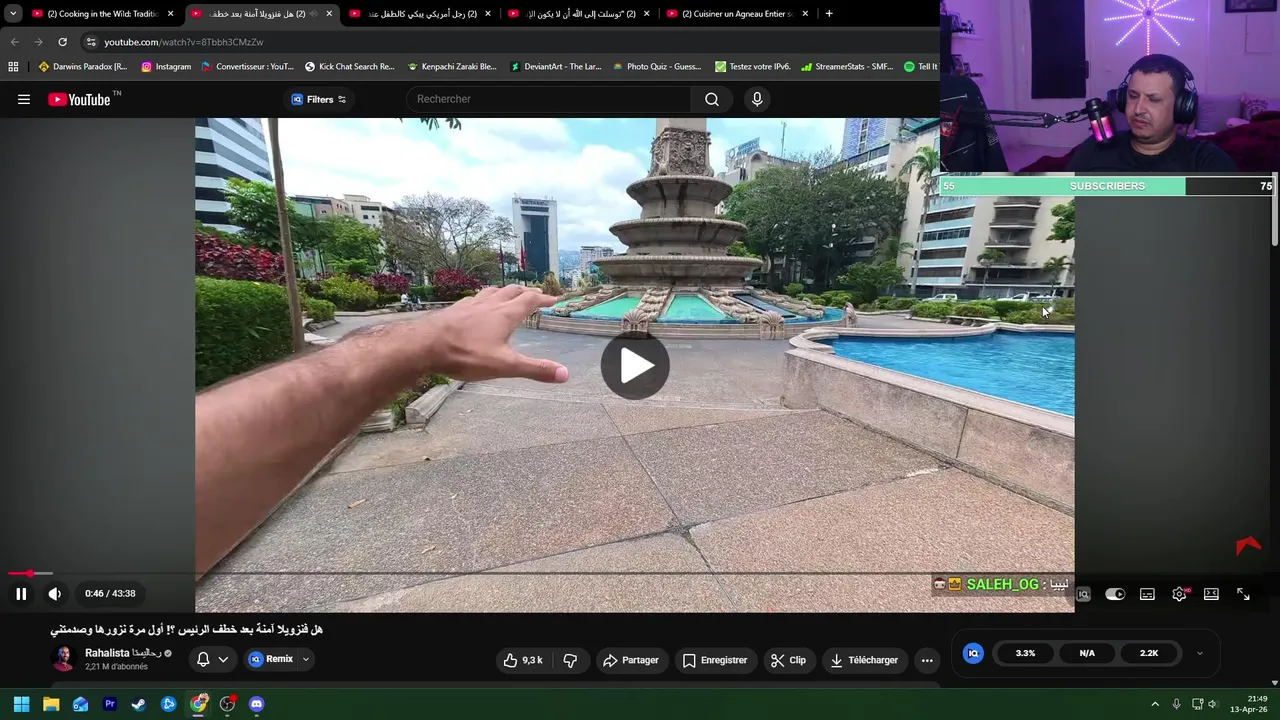The image size is (1280, 720).
Task: Click the Télécharger download button
Action: pos(863,660)
